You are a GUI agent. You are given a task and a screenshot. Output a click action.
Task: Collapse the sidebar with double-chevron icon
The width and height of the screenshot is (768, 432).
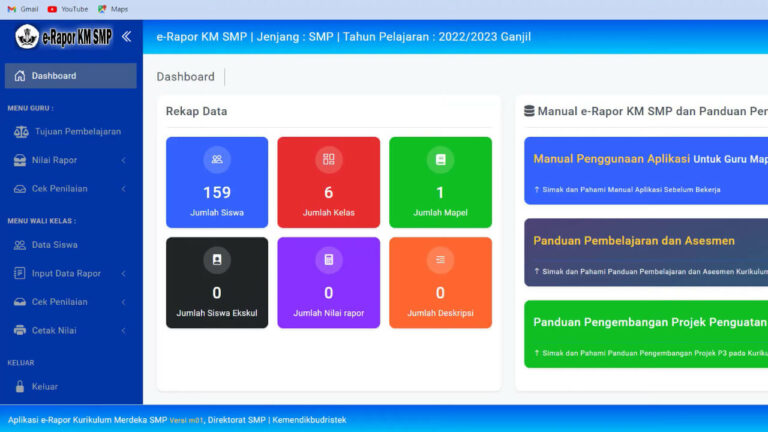126,37
